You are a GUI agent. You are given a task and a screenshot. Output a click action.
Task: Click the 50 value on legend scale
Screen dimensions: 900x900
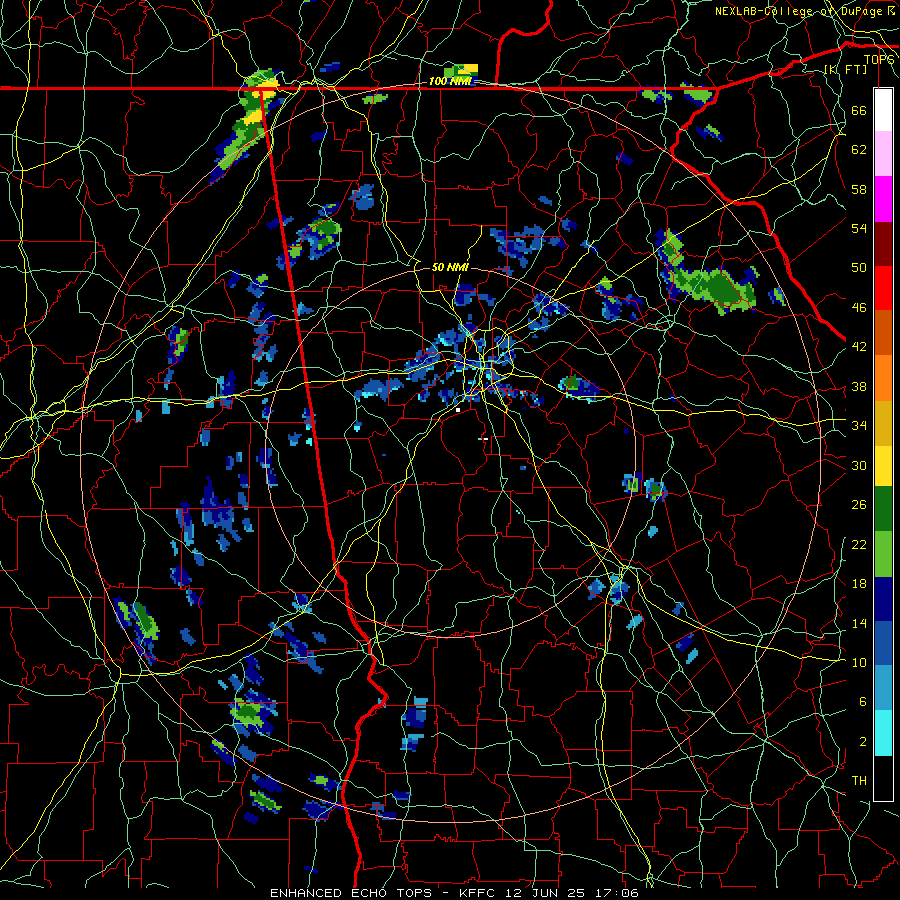pos(859,268)
